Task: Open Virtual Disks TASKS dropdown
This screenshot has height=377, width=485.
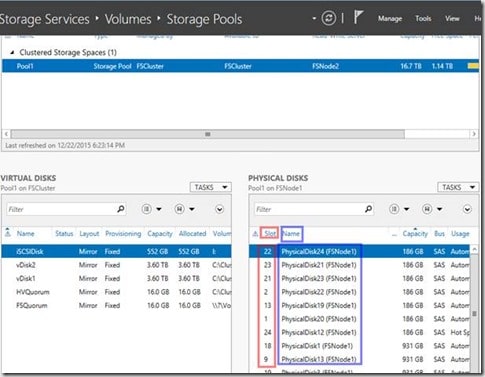Action: (x=211, y=187)
